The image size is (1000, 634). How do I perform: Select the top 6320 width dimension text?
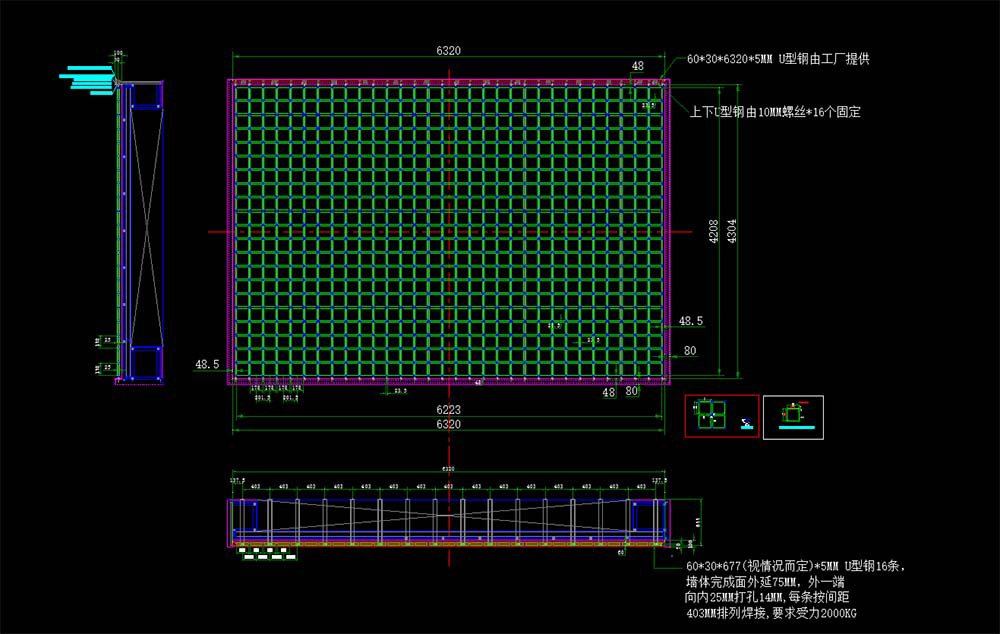[448, 50]
